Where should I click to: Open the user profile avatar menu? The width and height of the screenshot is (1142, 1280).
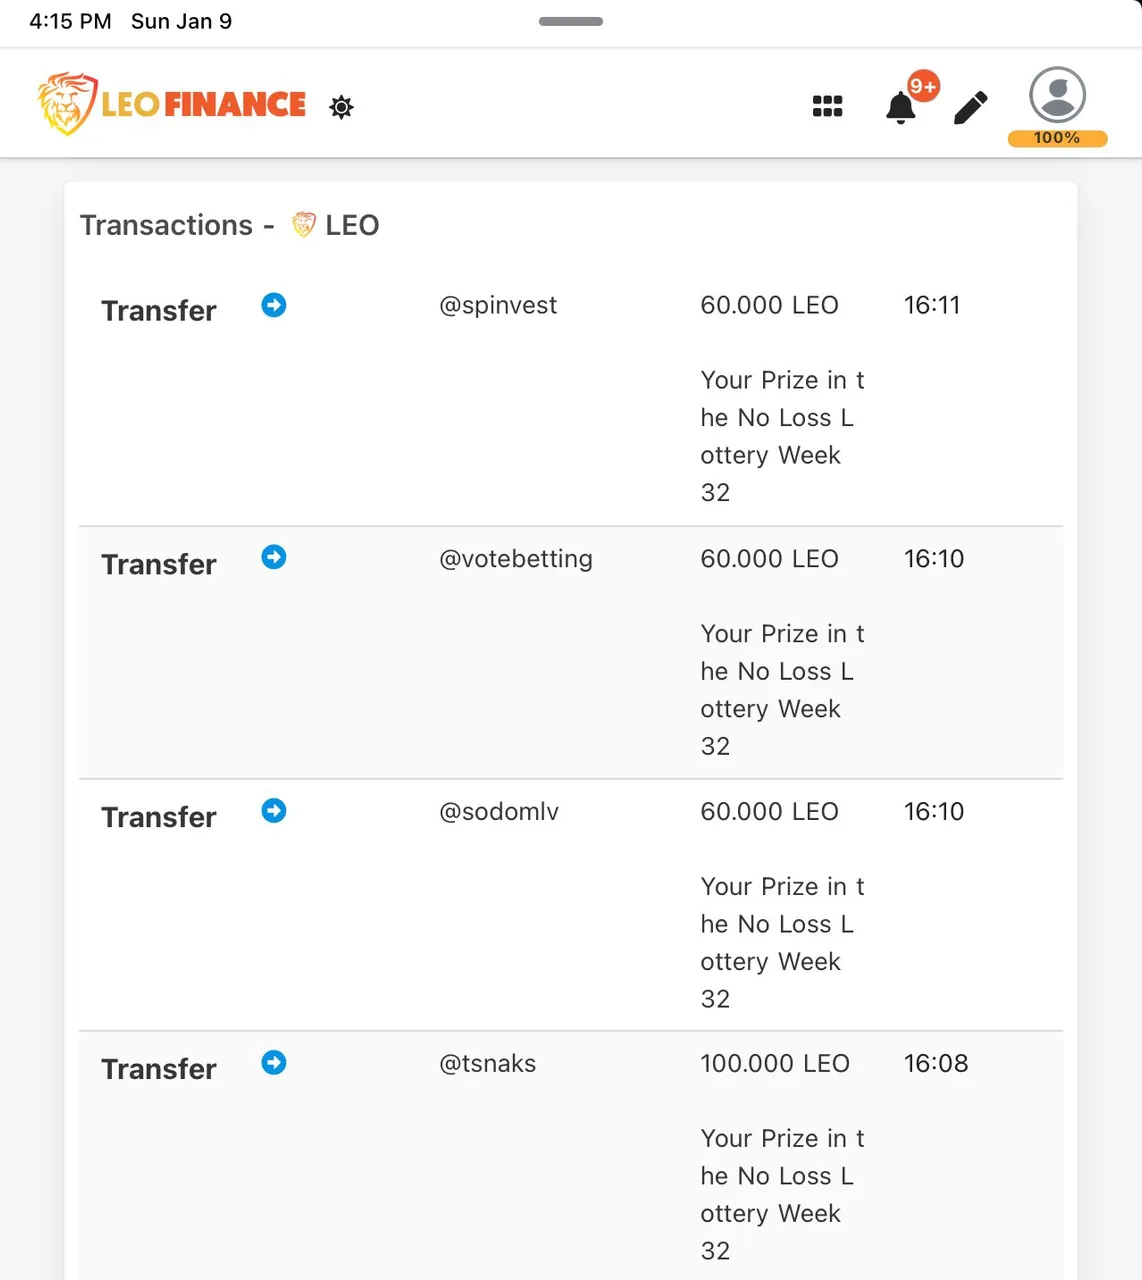click(x=1057, y=95)
